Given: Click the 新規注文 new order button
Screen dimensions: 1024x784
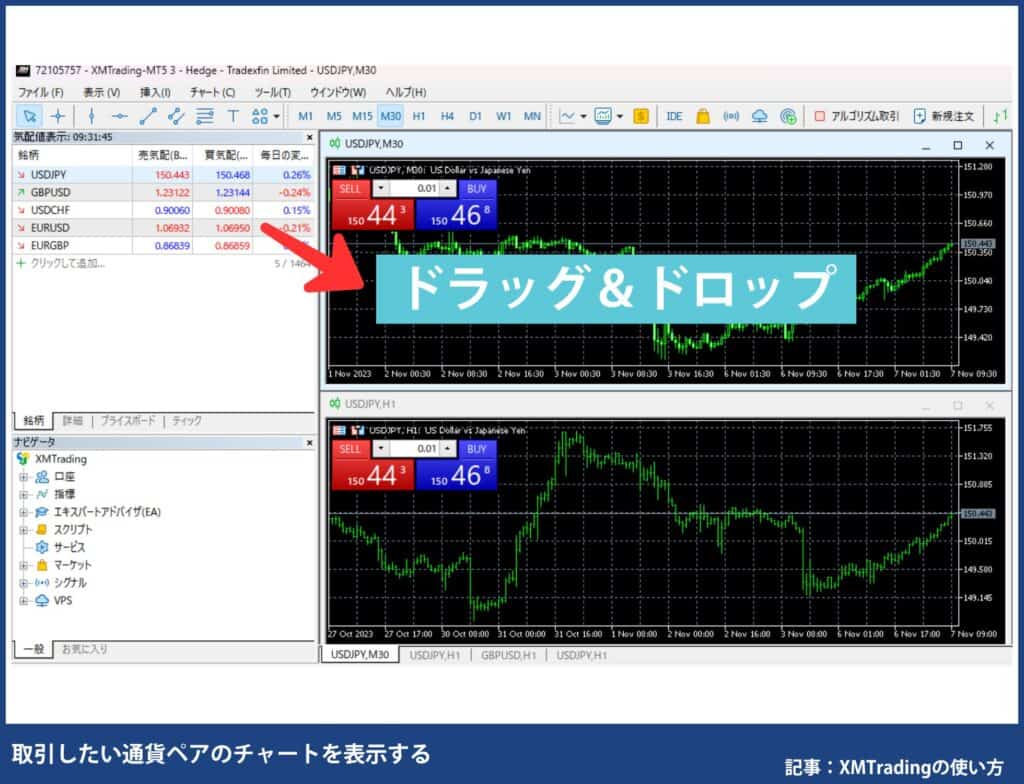Looking at the screenshot, I should [944, 116].
